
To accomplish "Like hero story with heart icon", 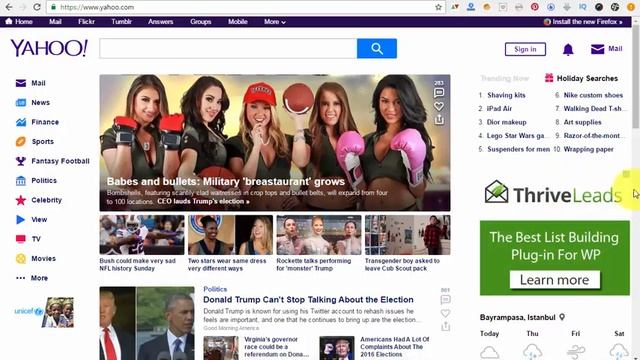I will tap(439, 107).
